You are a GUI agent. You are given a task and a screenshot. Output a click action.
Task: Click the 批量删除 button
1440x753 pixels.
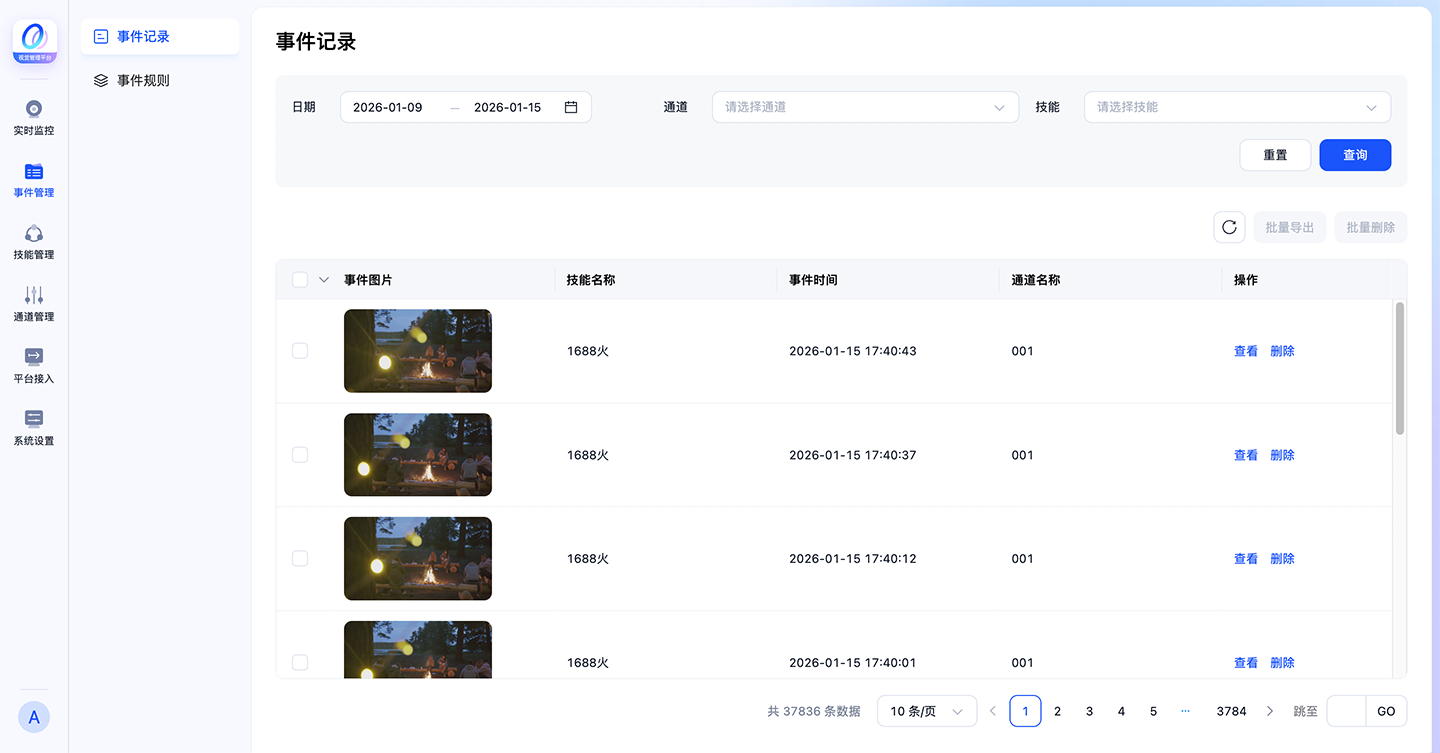tap(1371, 227)
